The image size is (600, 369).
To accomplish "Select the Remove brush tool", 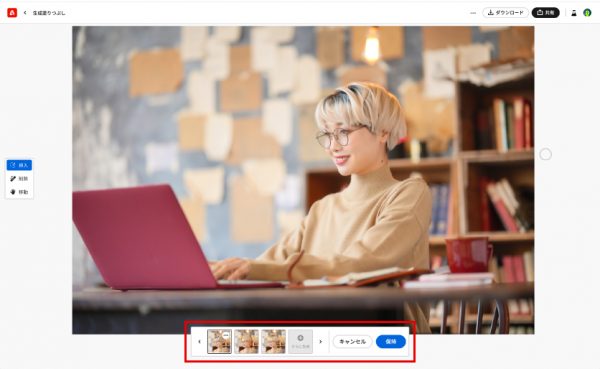I will [x=19, y=178].
